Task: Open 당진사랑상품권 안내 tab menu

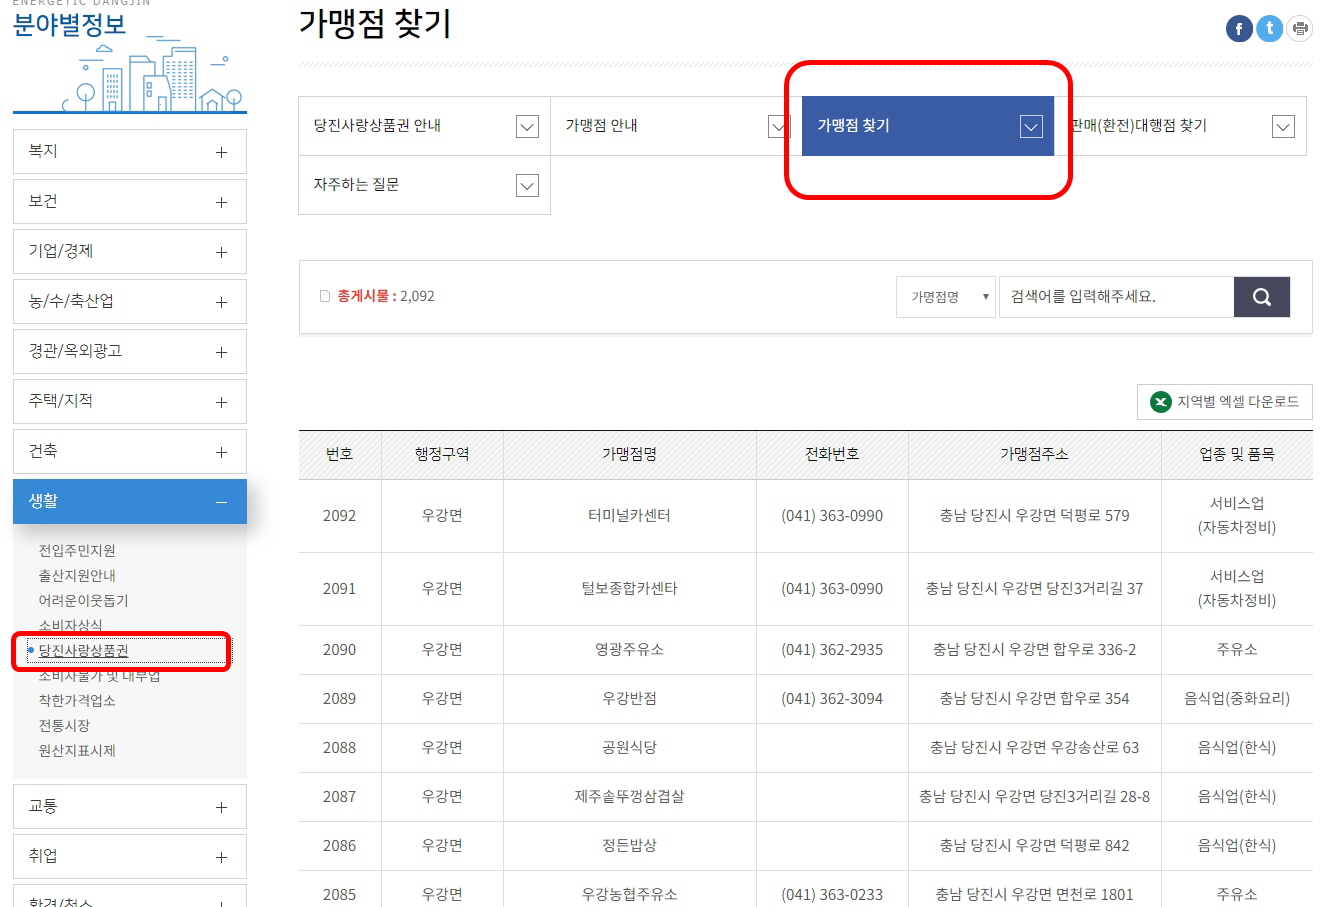Action: click(x=424, y=126)
